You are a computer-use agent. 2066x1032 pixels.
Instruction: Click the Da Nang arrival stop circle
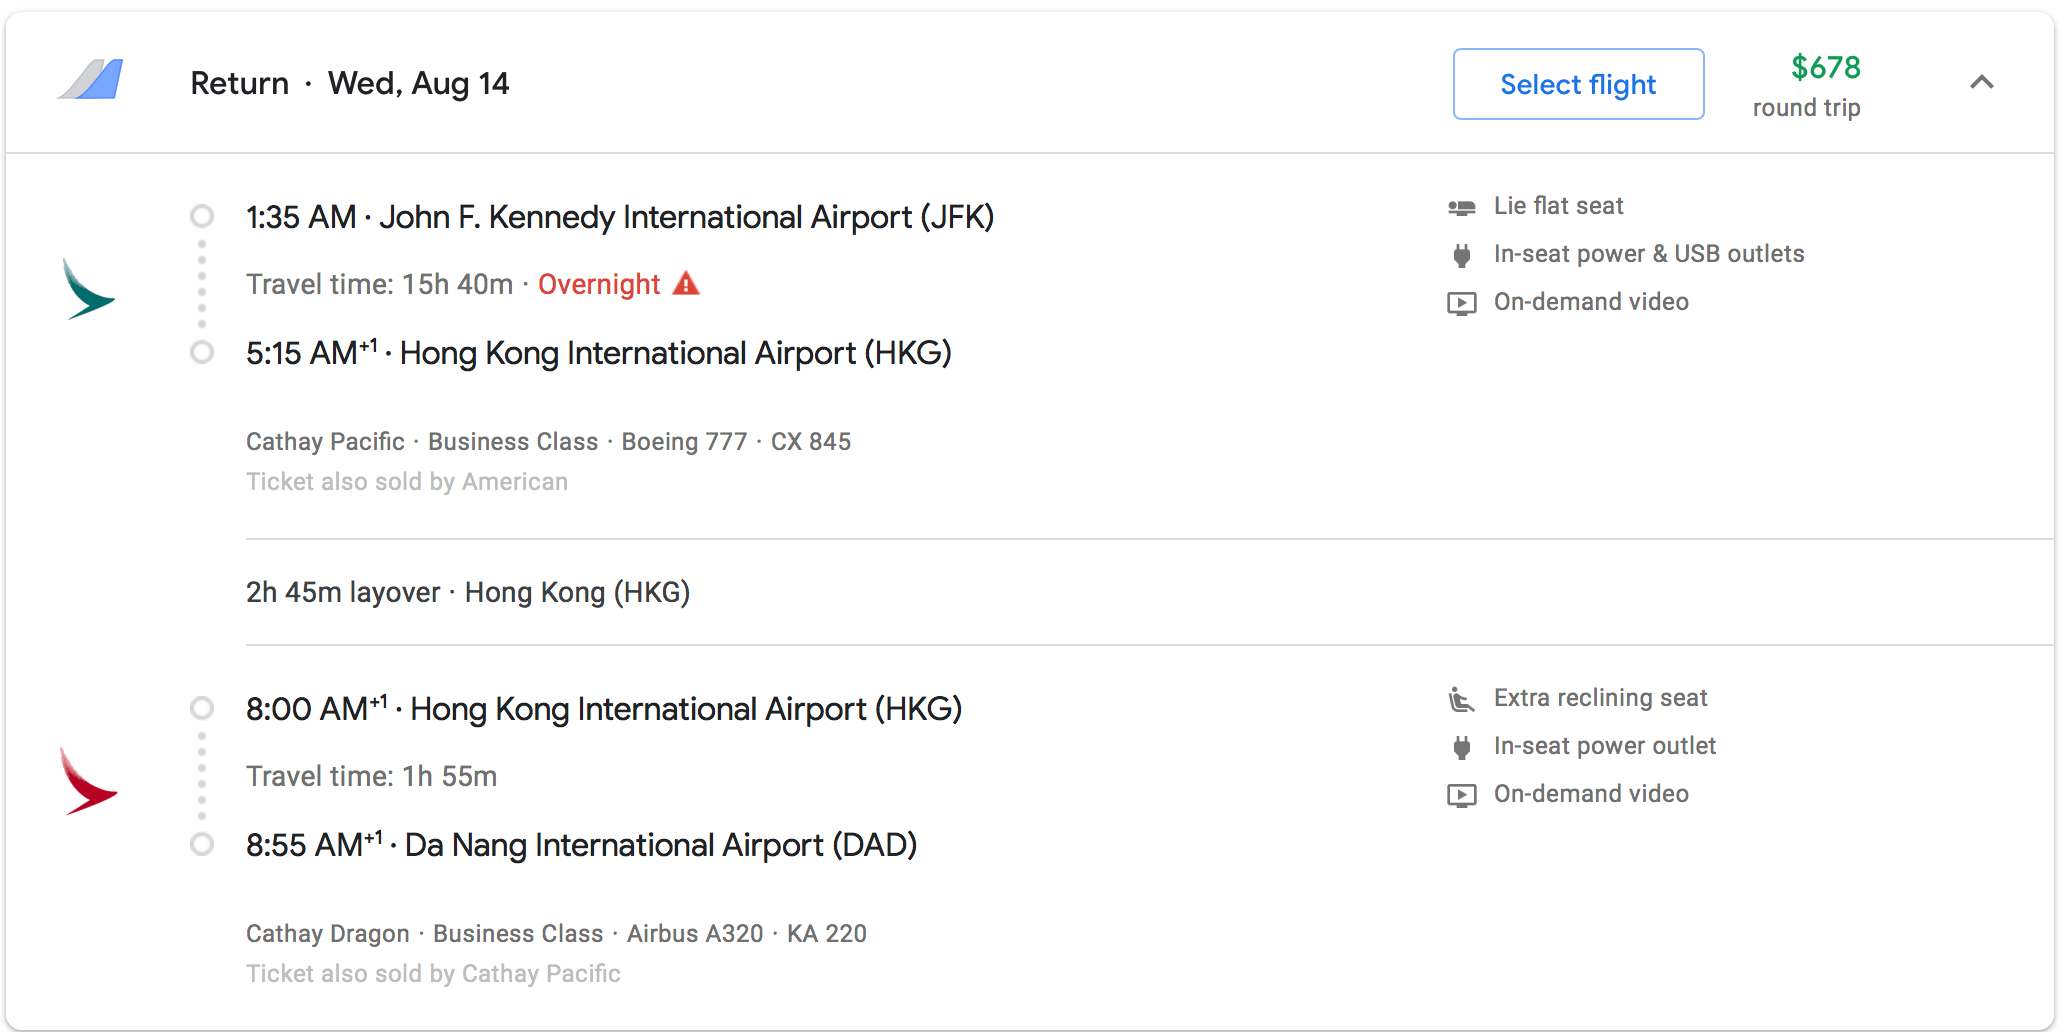(x=202, y=844)
